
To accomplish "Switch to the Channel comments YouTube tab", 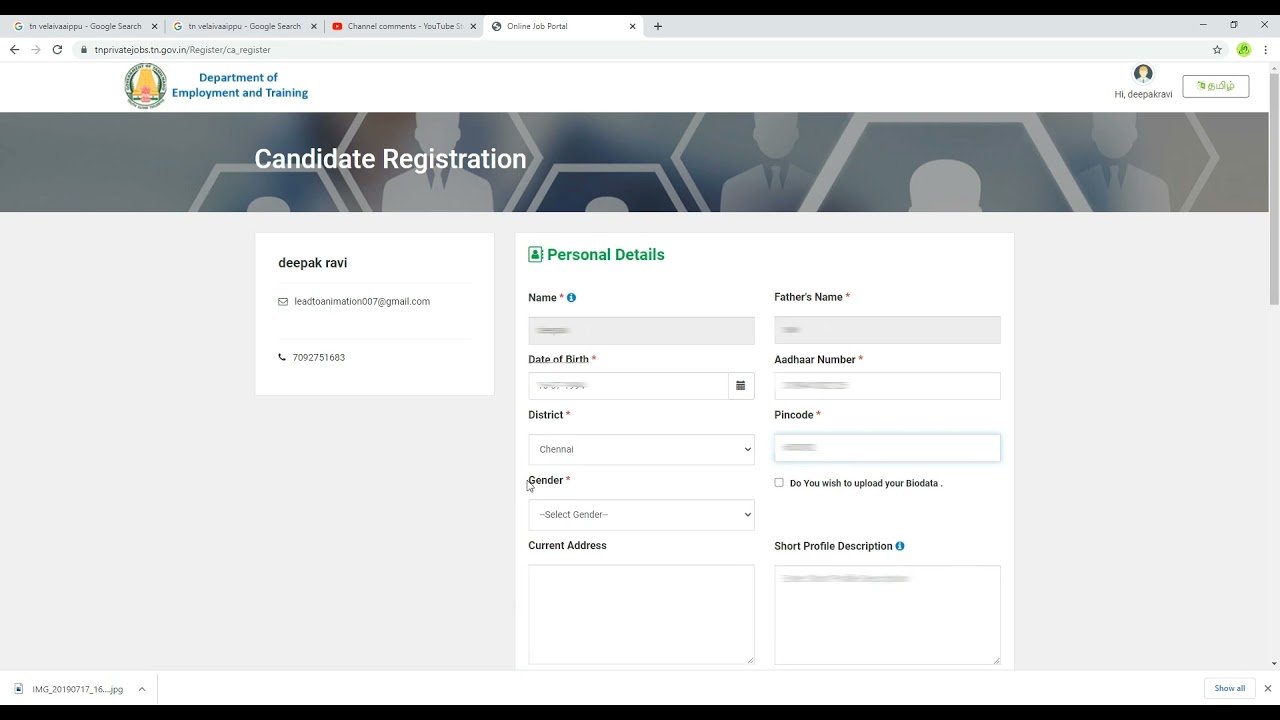I will [x=404, y=26].
